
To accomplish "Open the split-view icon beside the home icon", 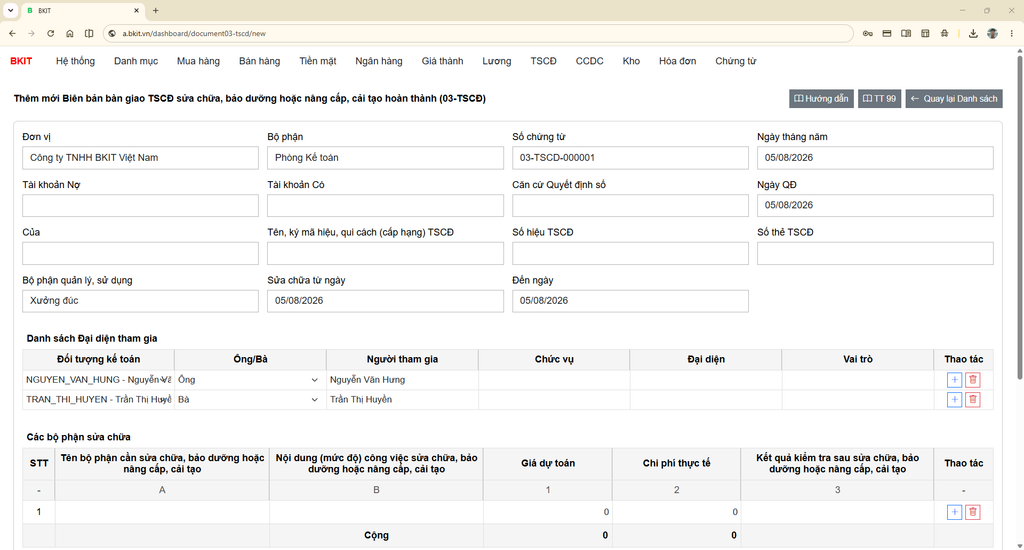I will tap(89, 33).
